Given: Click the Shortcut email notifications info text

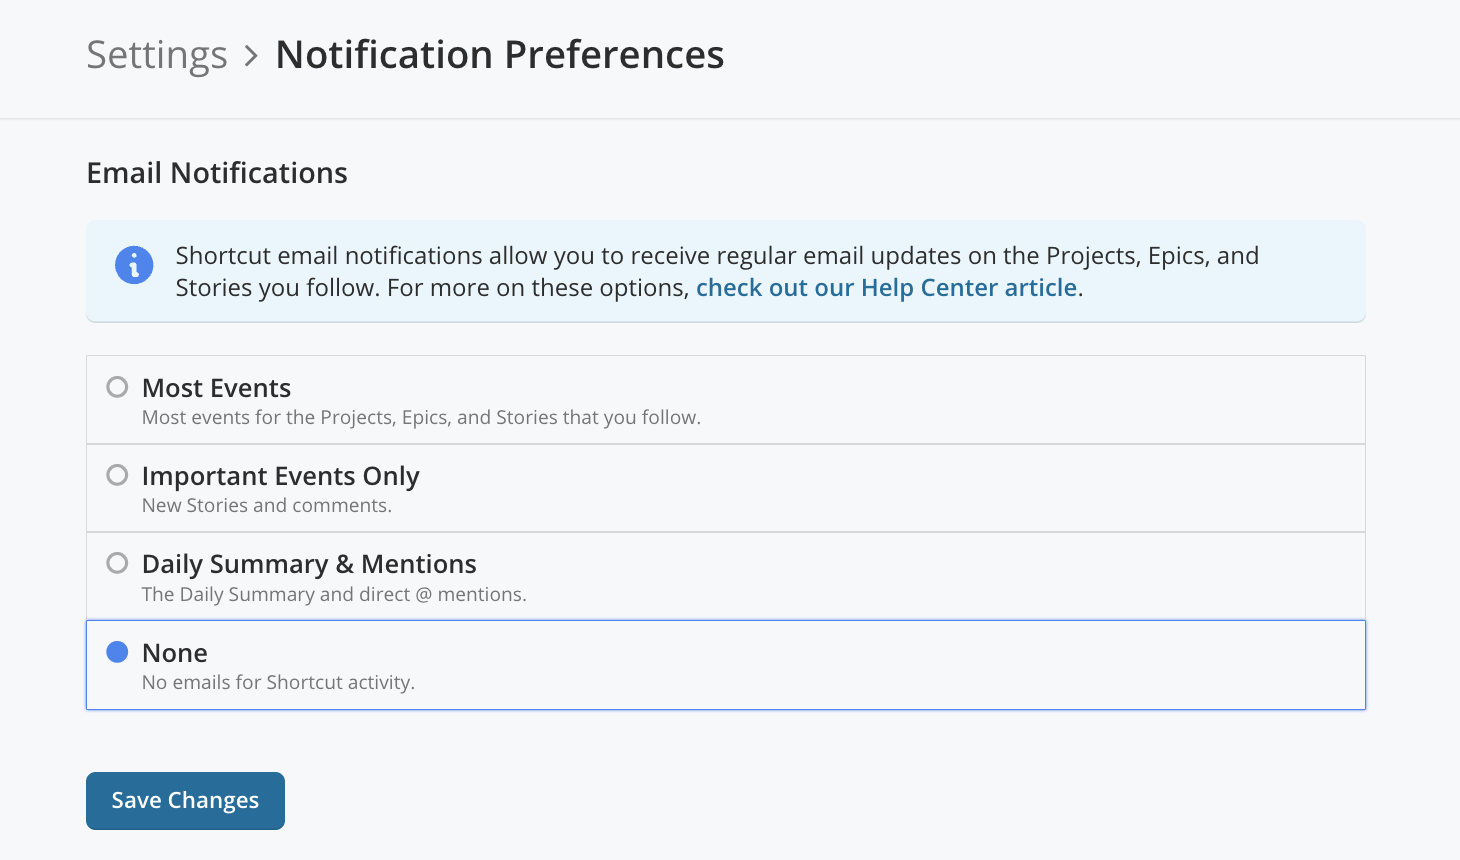Looking at the screenshot, I should 717,272.
